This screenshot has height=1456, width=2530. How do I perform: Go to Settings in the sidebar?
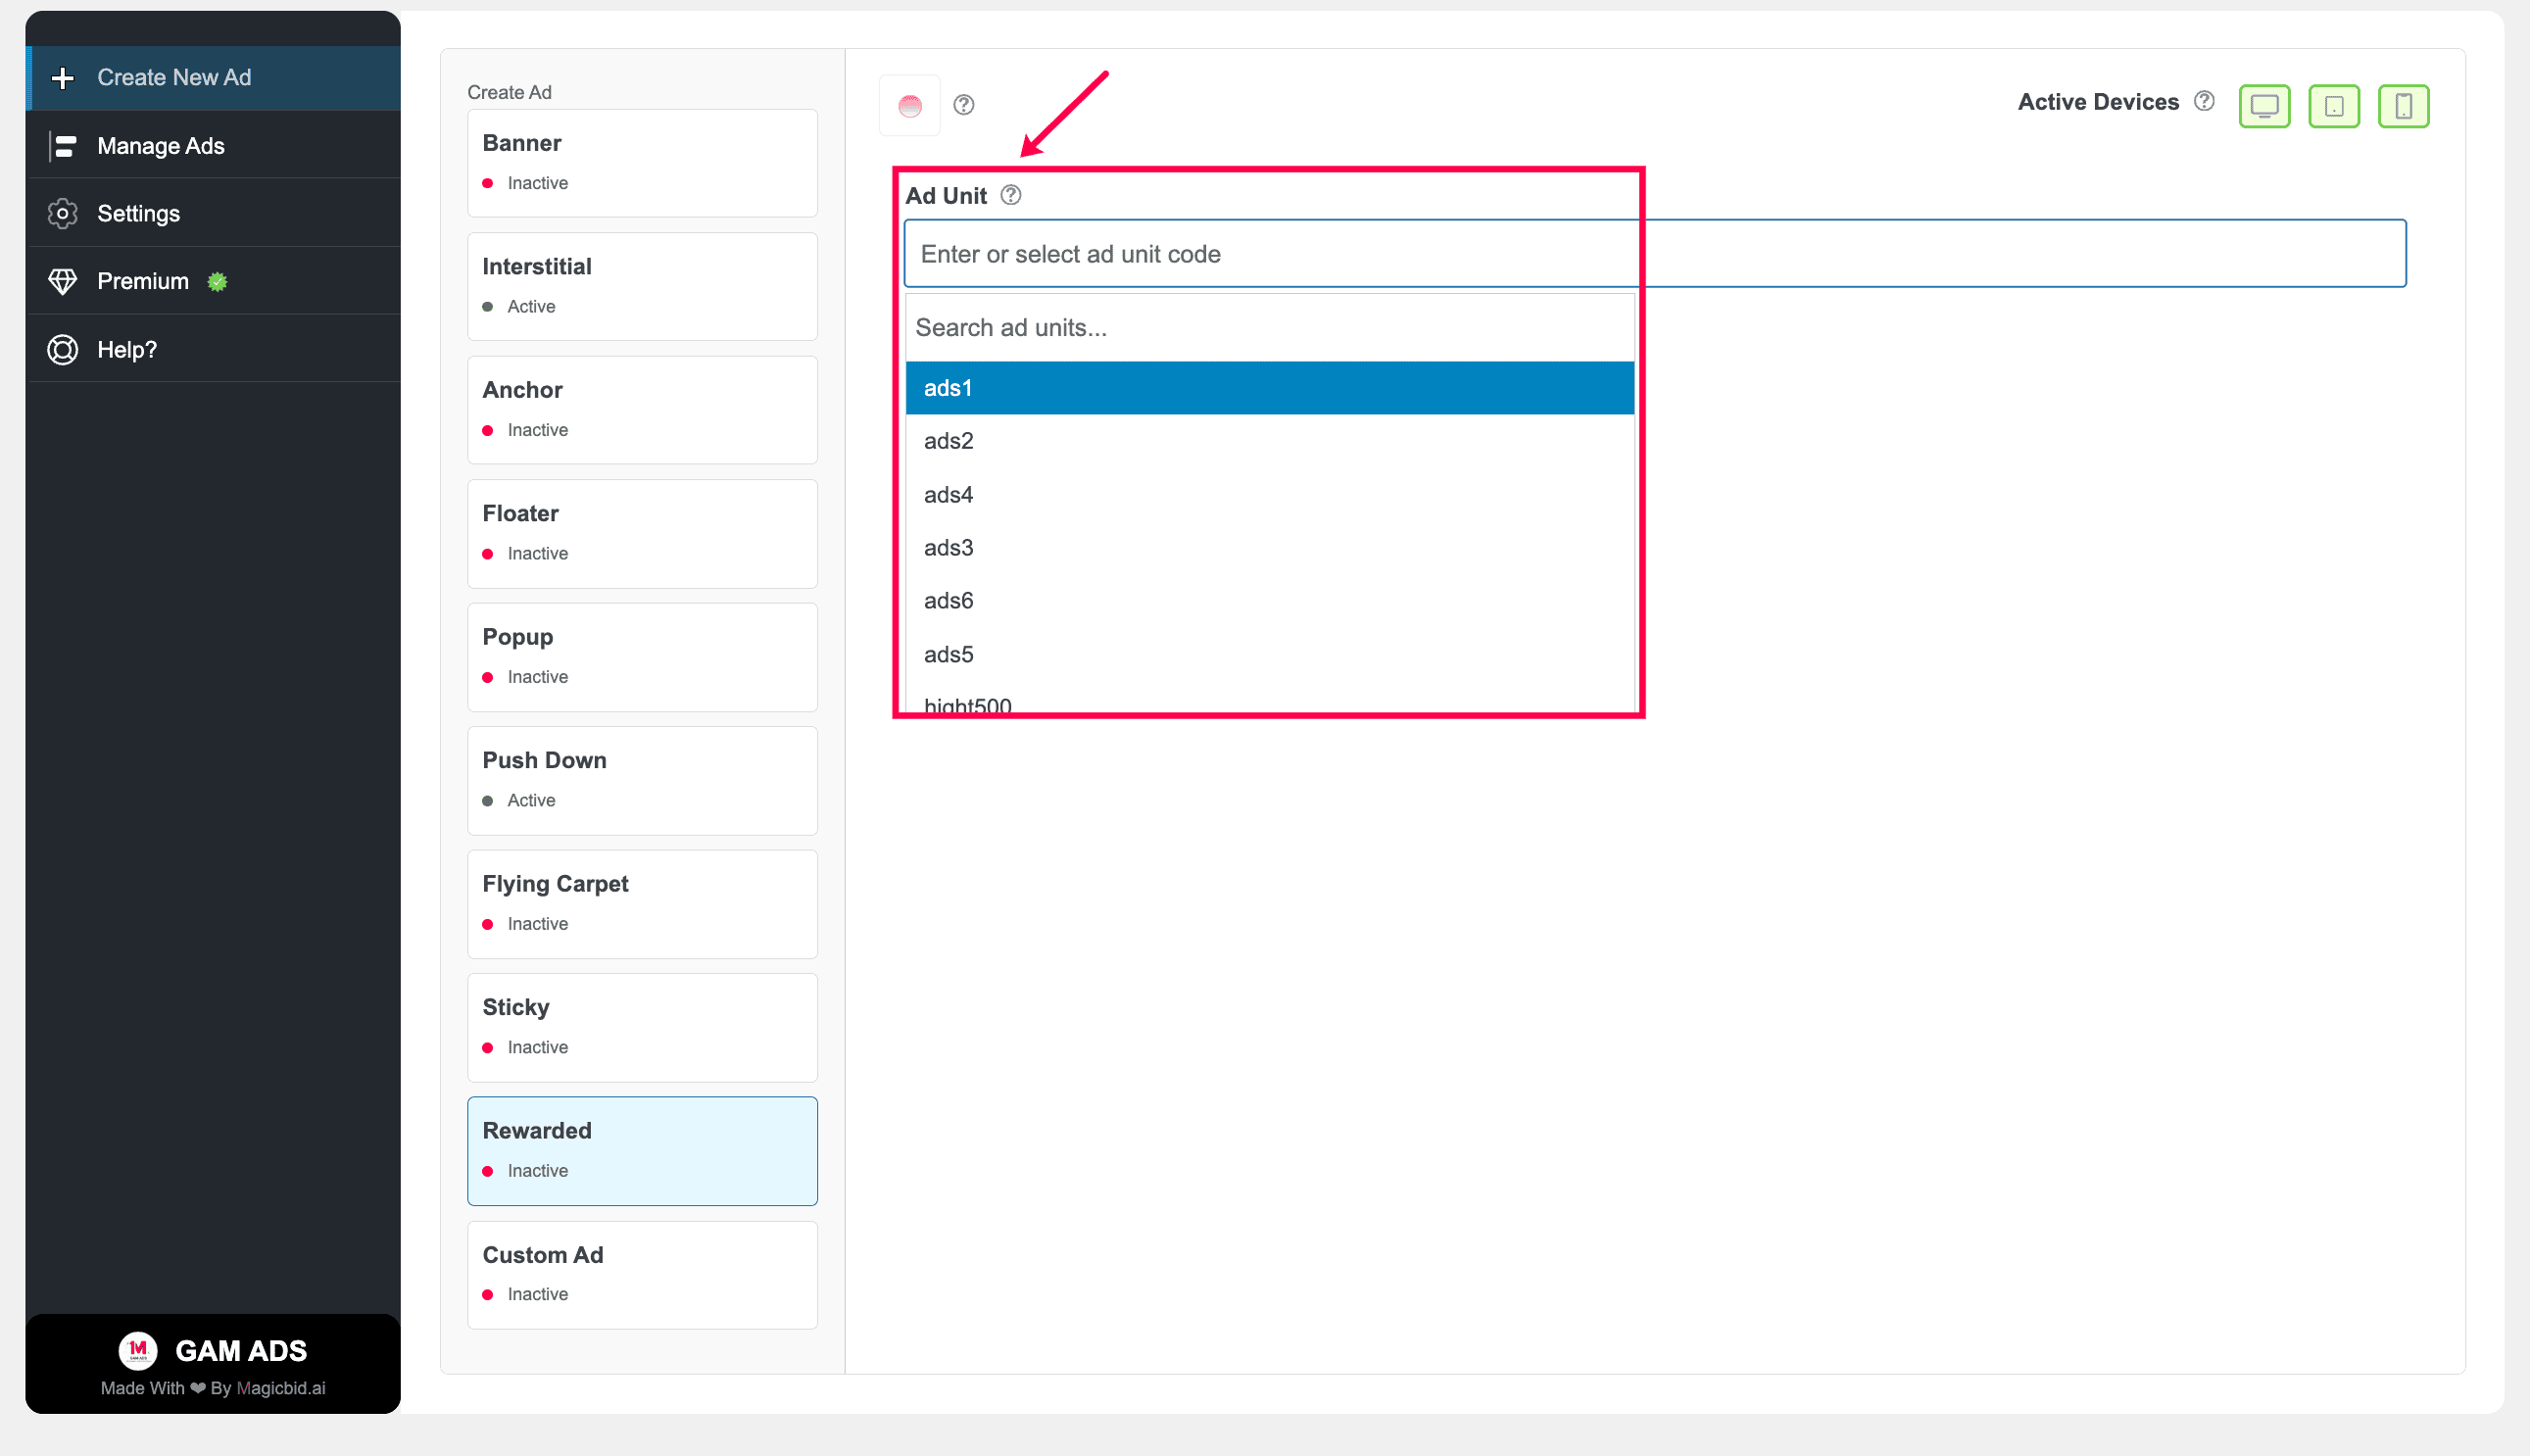[x=214, y=214]
